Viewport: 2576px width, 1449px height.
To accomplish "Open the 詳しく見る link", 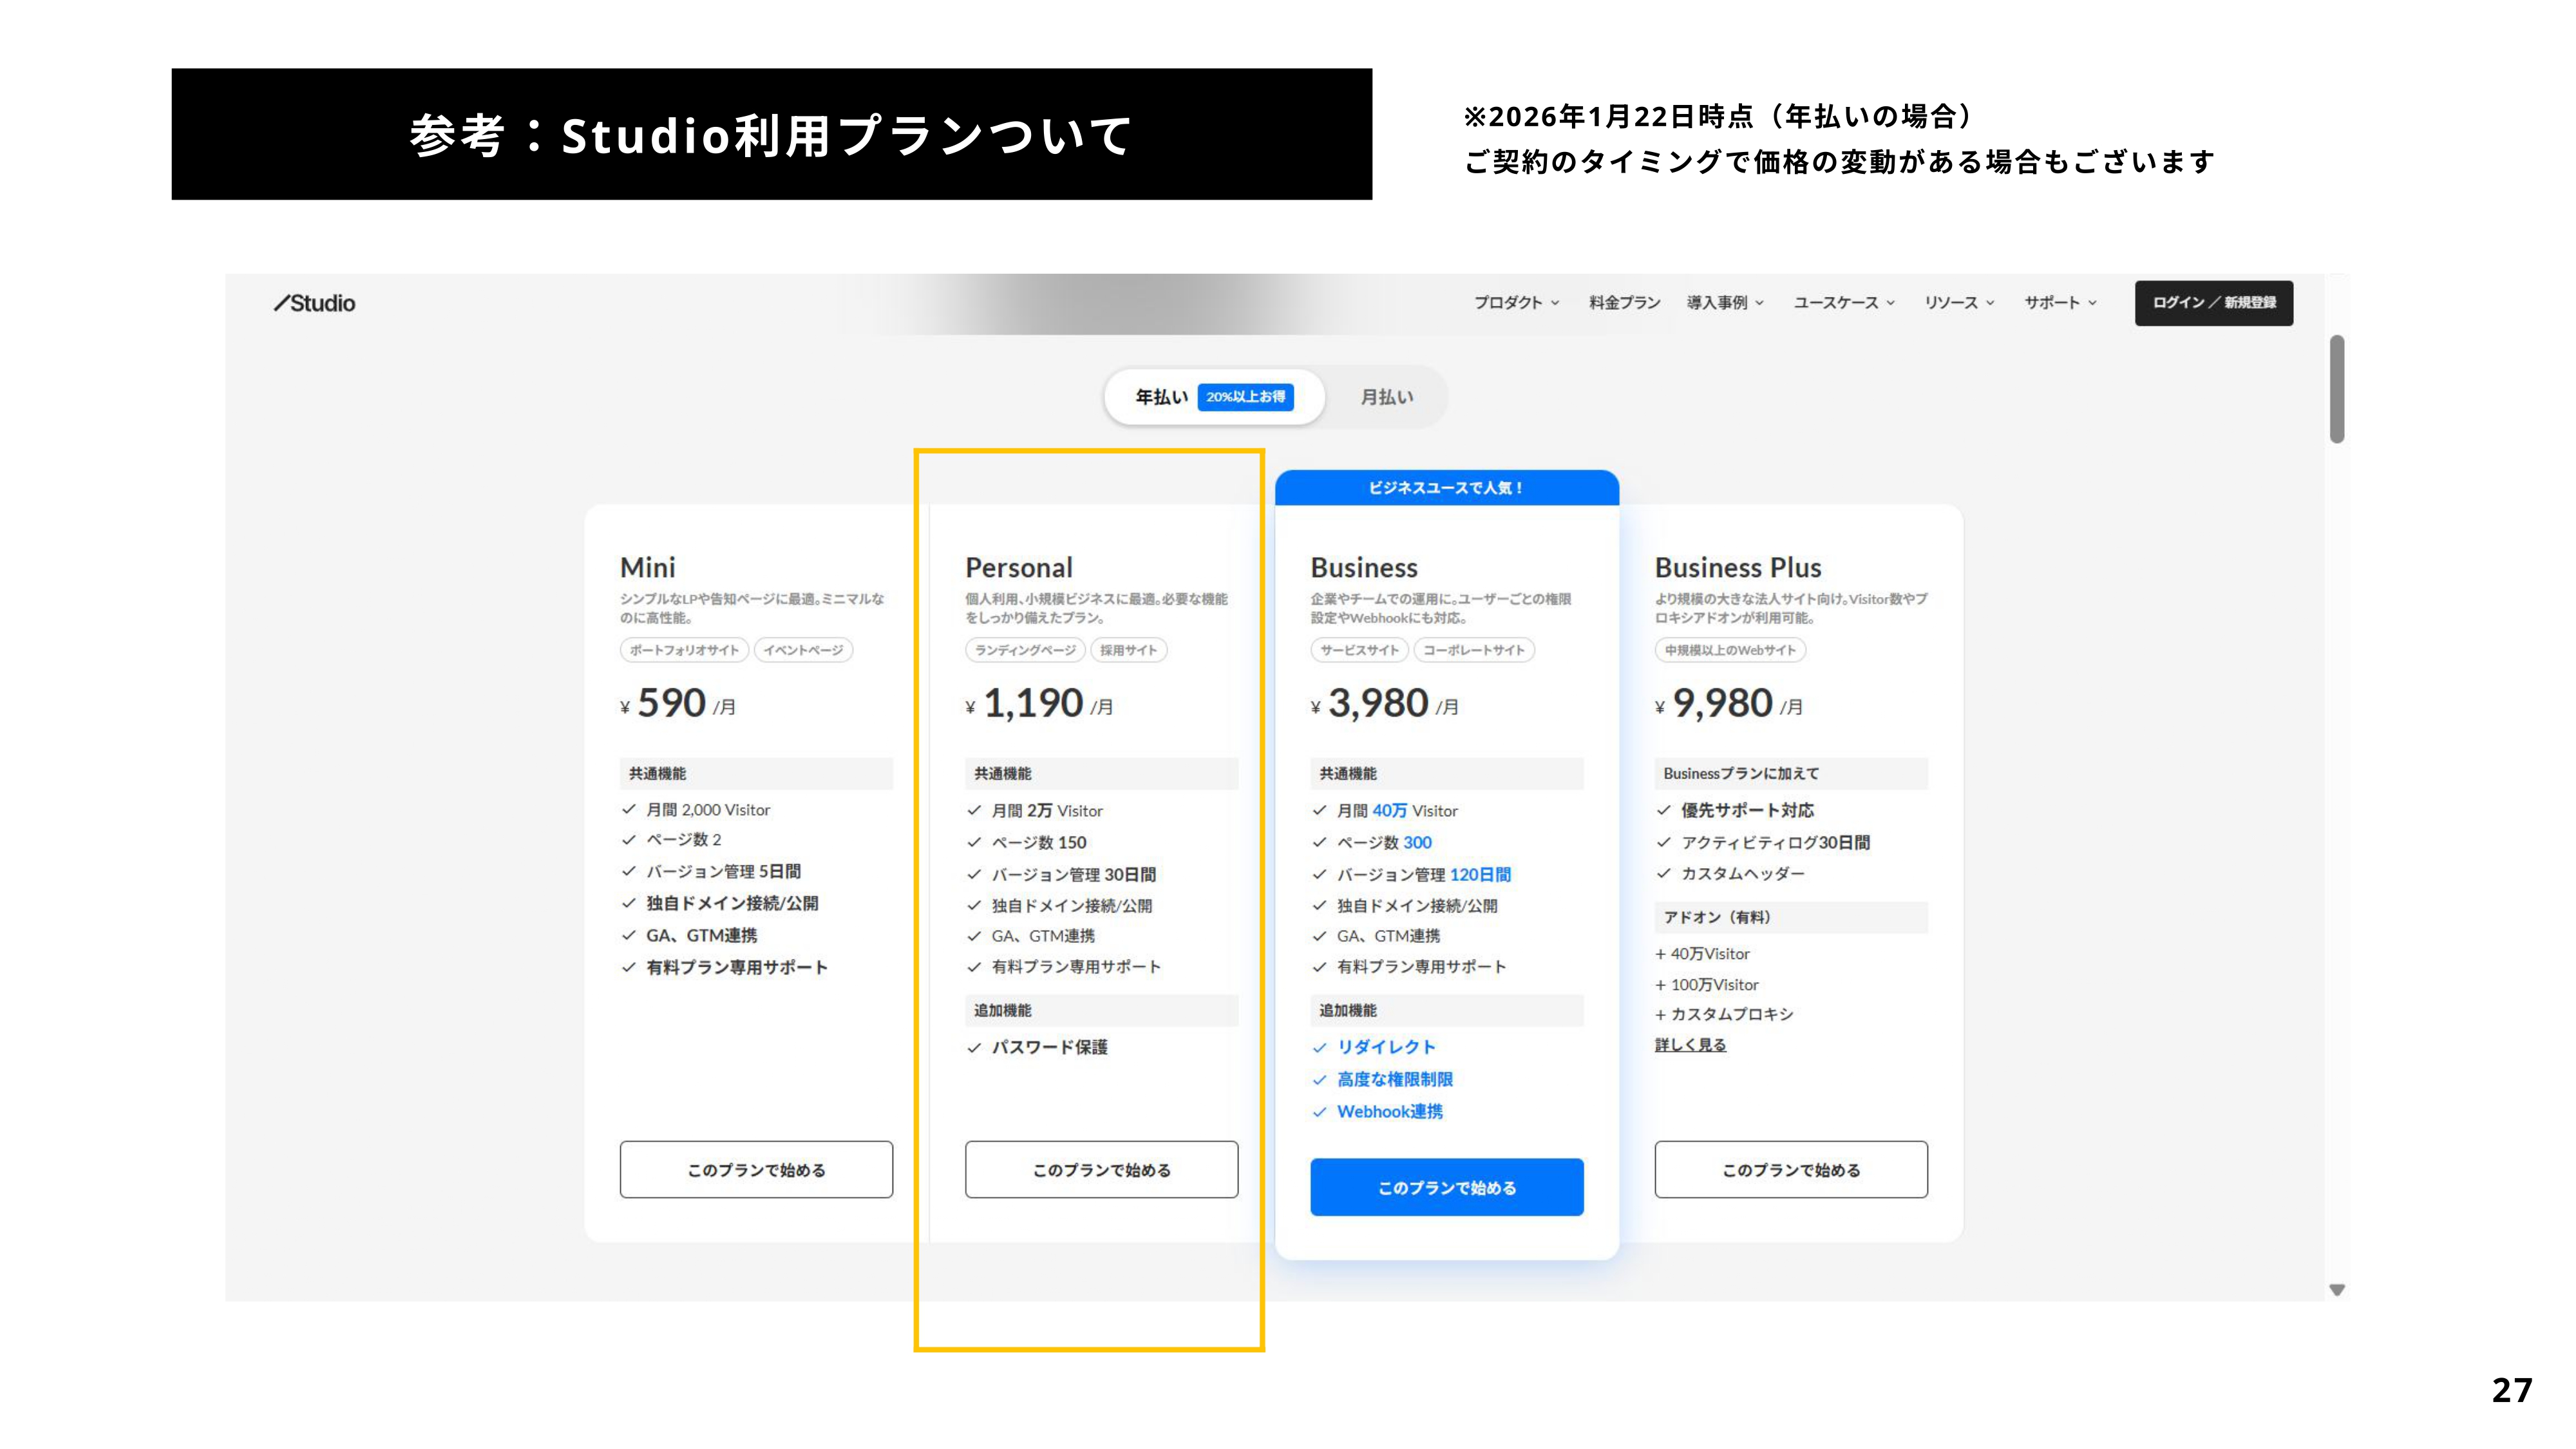I will (1690, 1045).
